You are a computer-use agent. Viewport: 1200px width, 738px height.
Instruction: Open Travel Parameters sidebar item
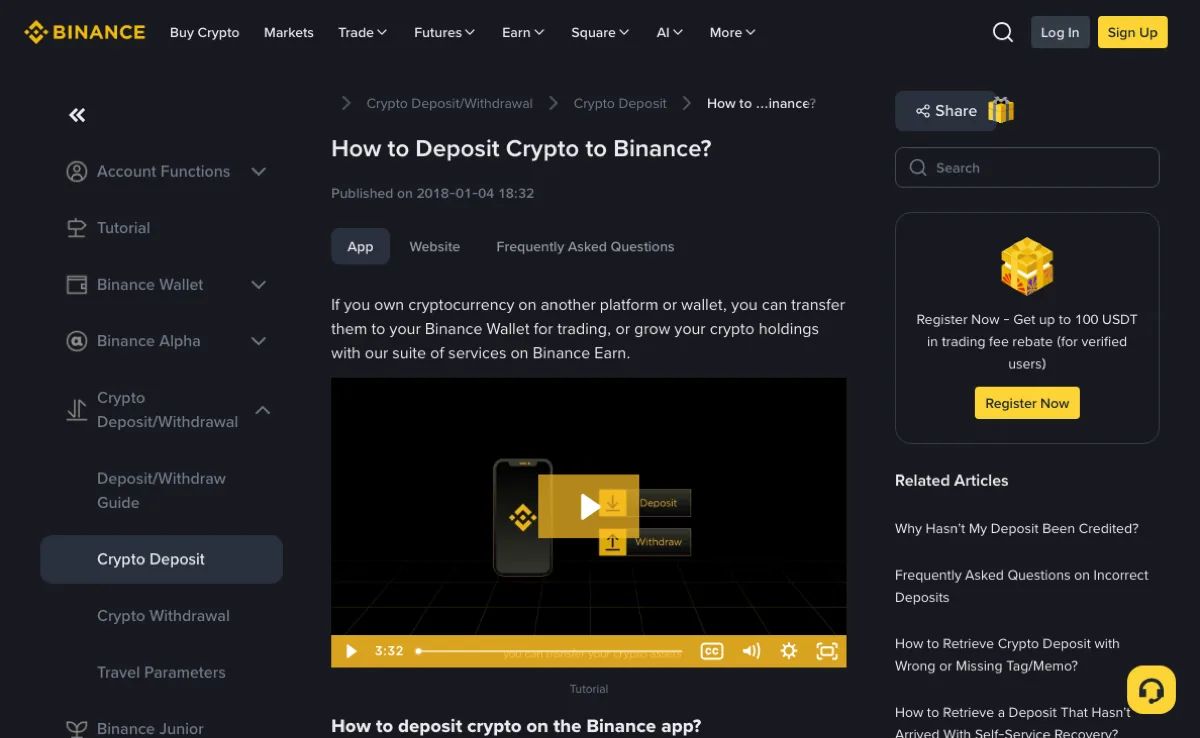(161, 672)
